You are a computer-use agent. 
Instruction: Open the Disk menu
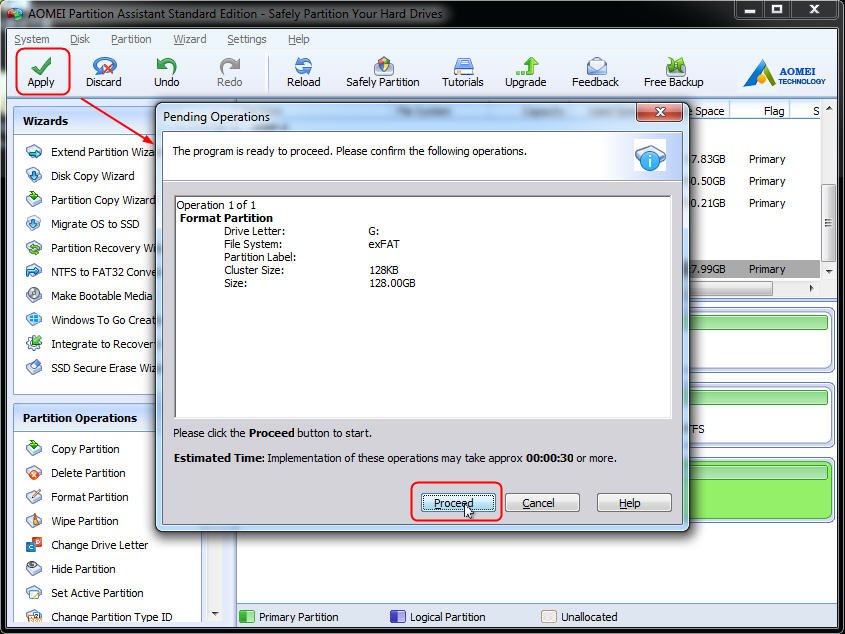[x=80, y=39]
